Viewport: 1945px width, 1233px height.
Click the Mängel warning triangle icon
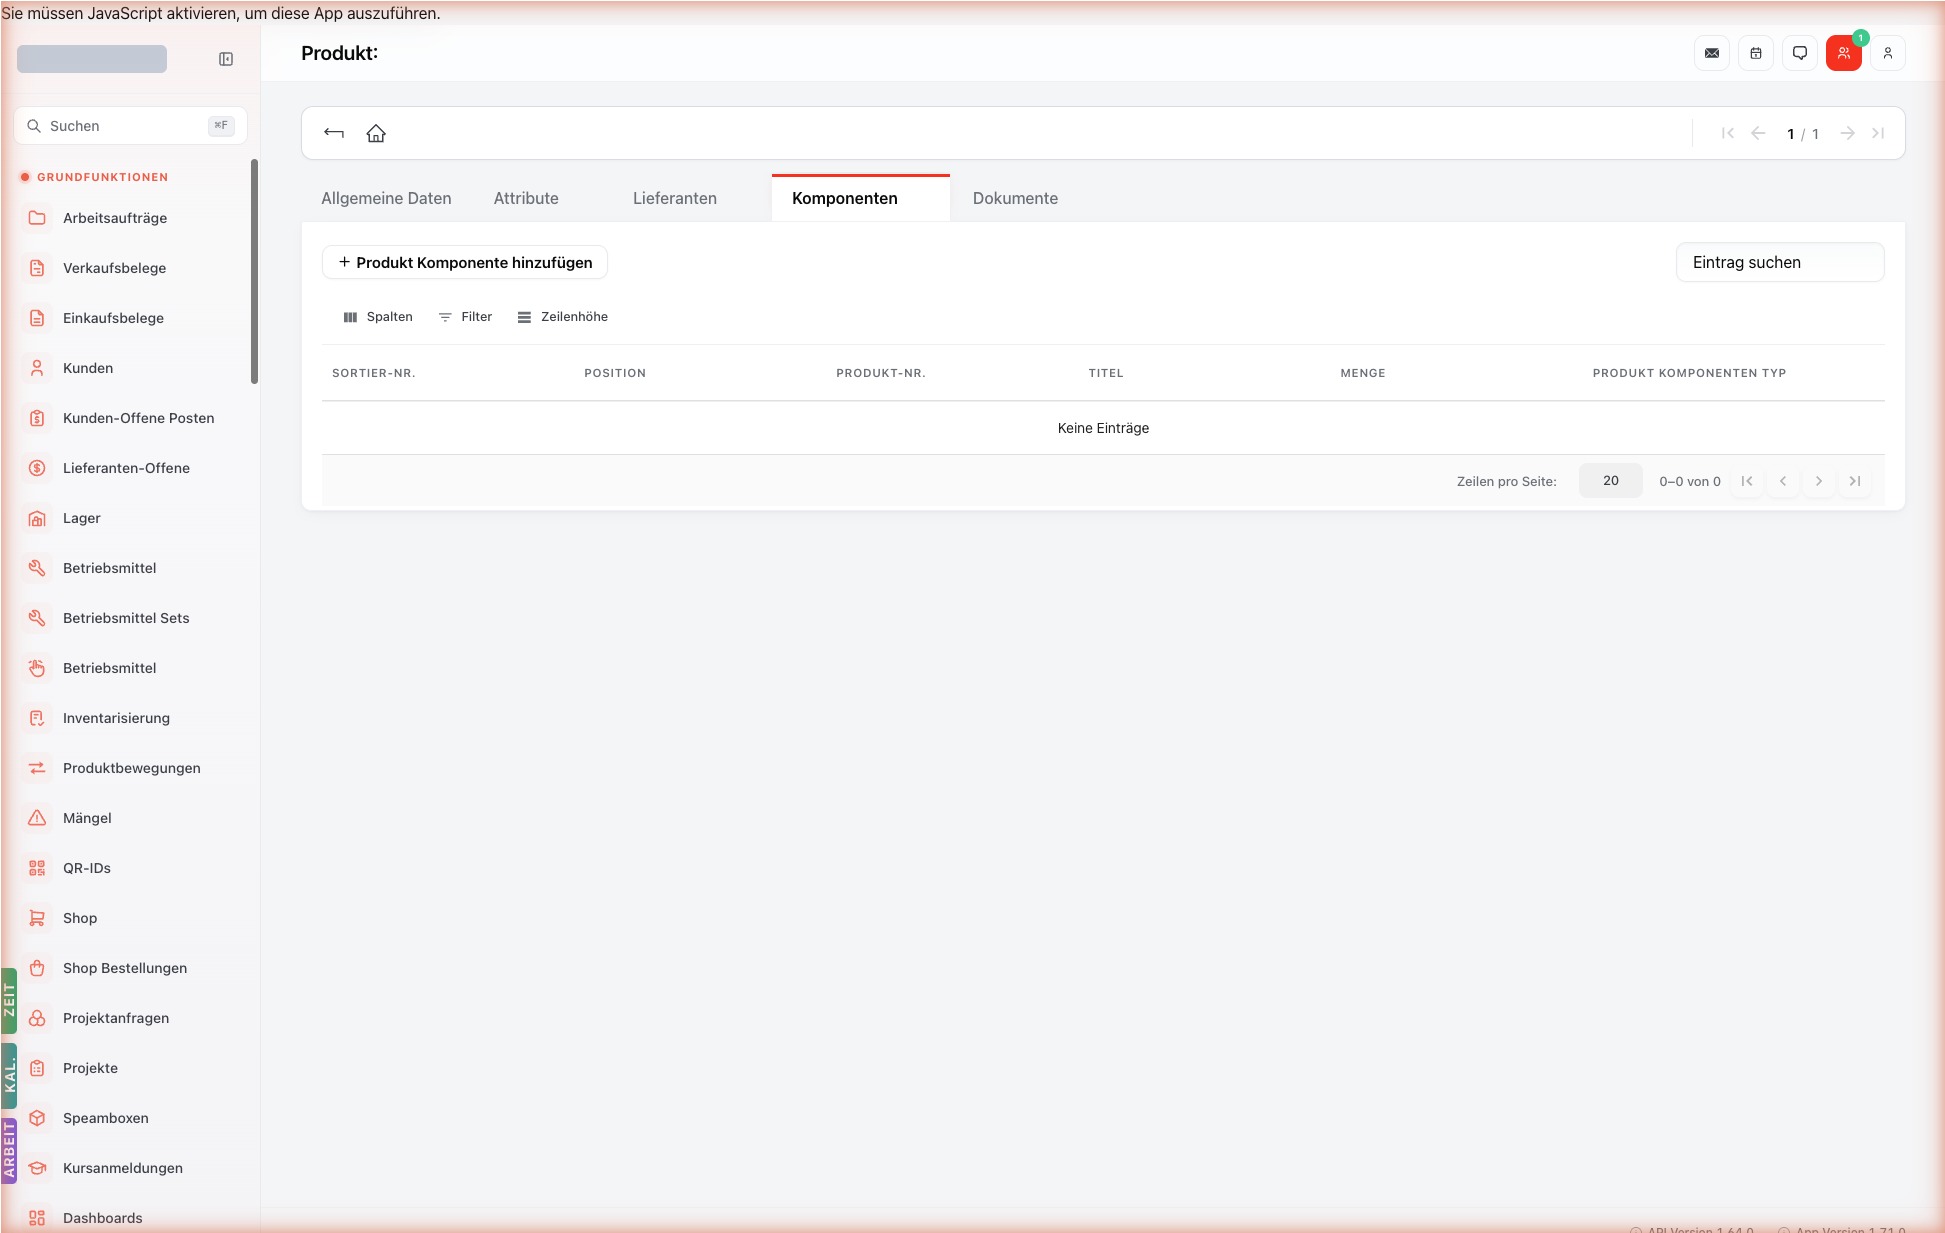[x=37, y=818]
